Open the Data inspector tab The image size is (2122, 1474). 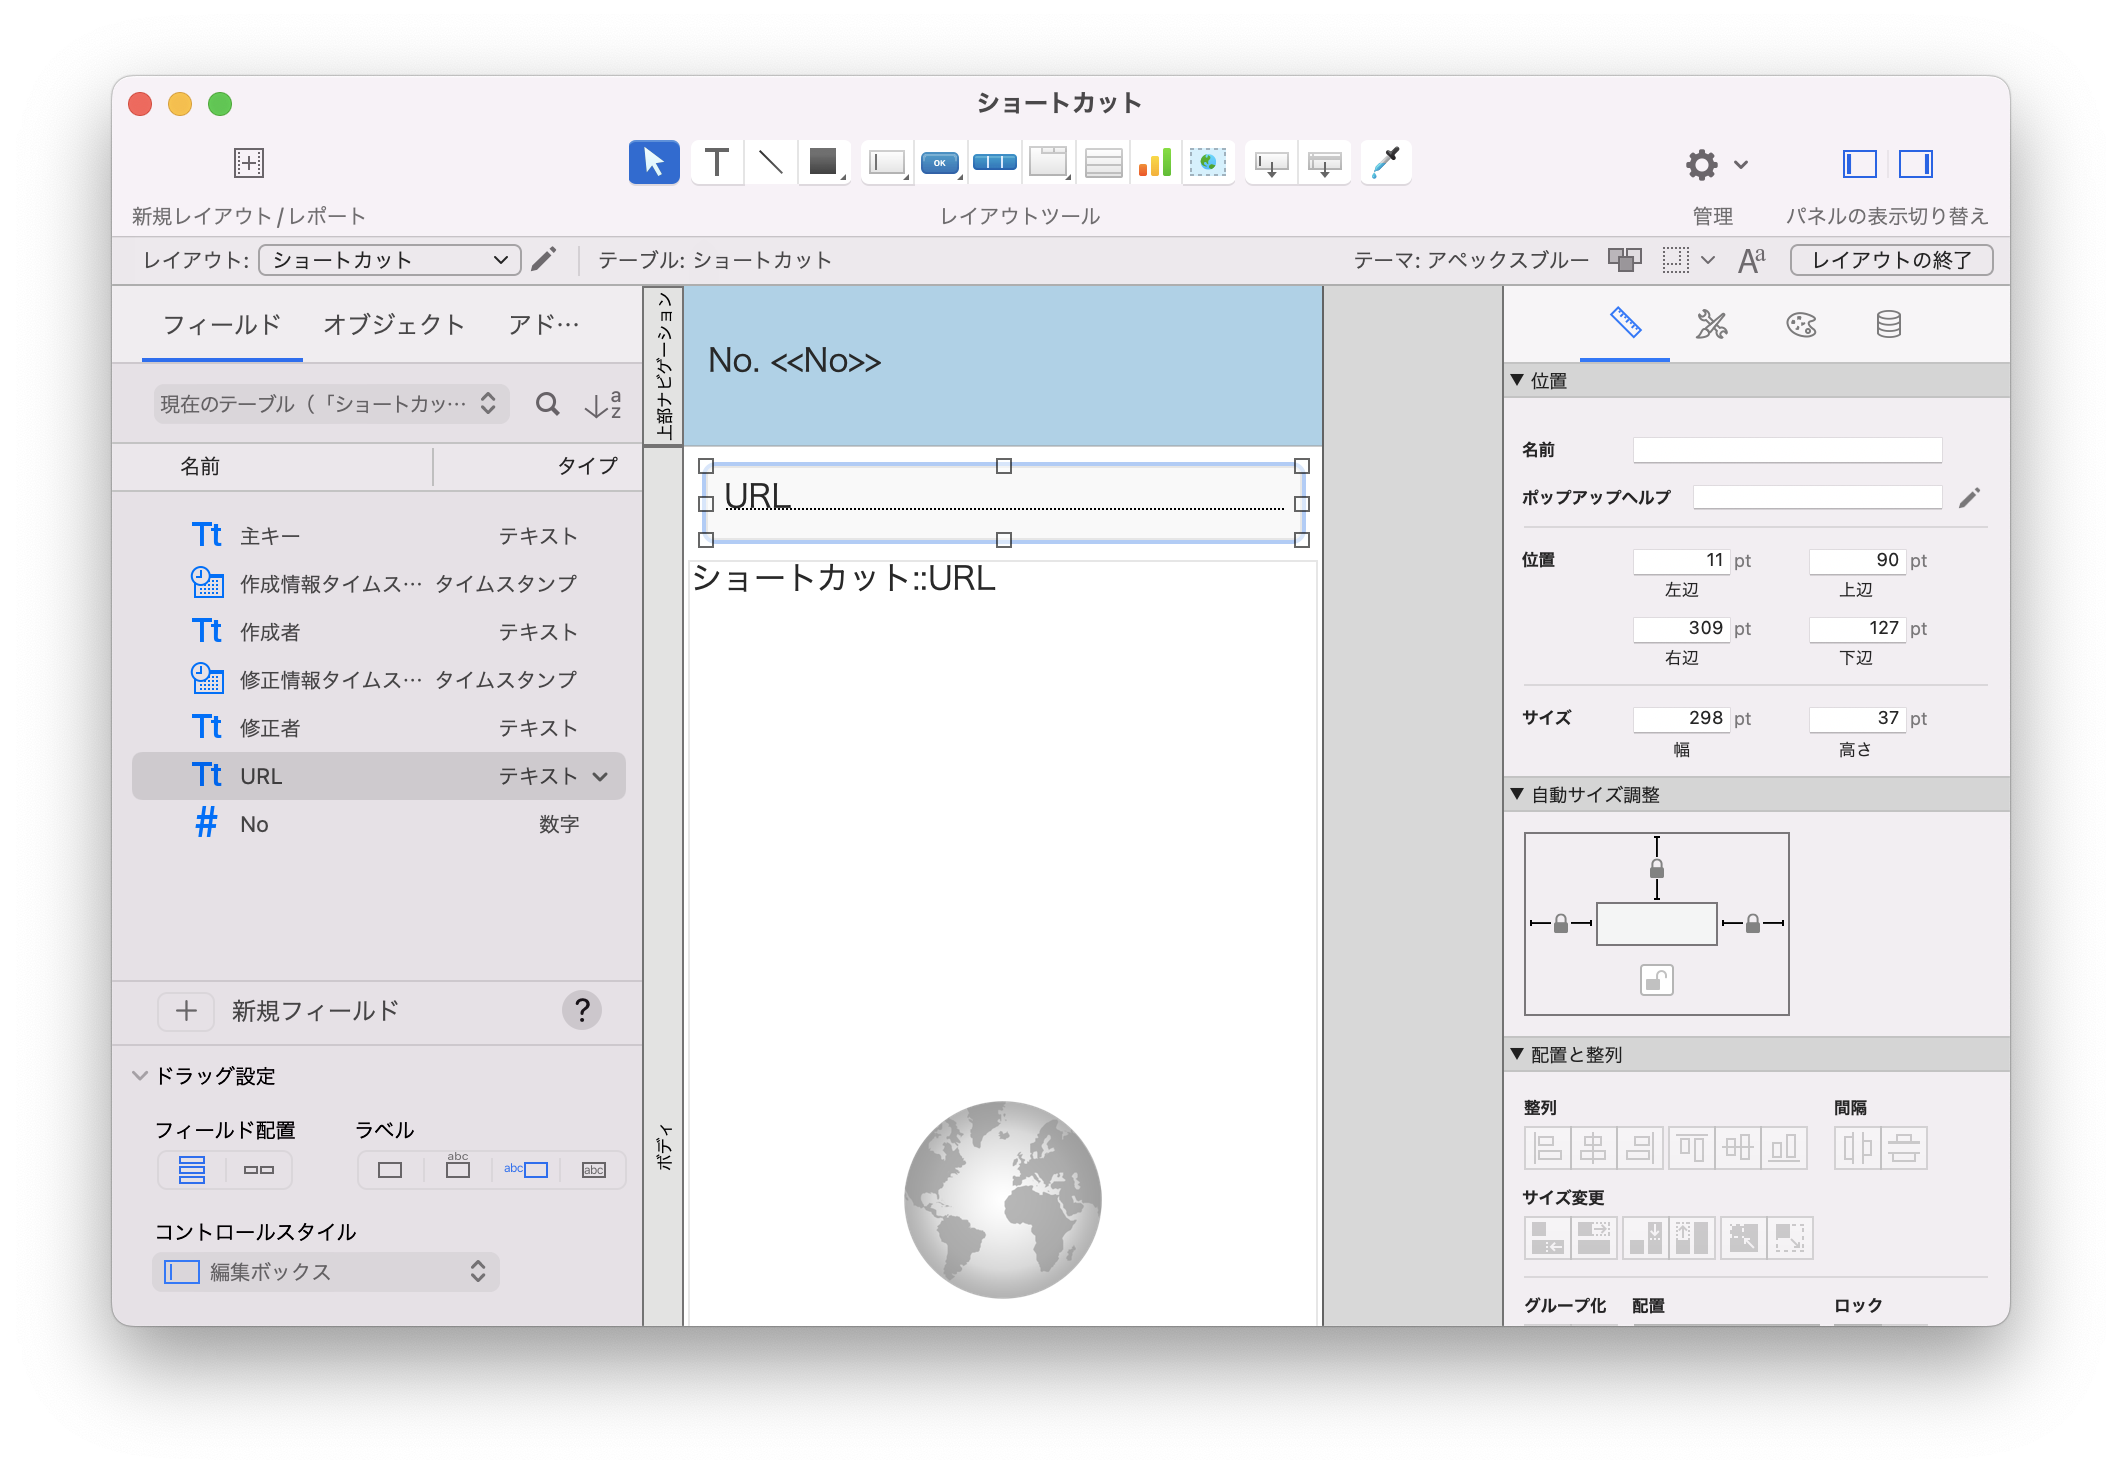[1888, 324]
